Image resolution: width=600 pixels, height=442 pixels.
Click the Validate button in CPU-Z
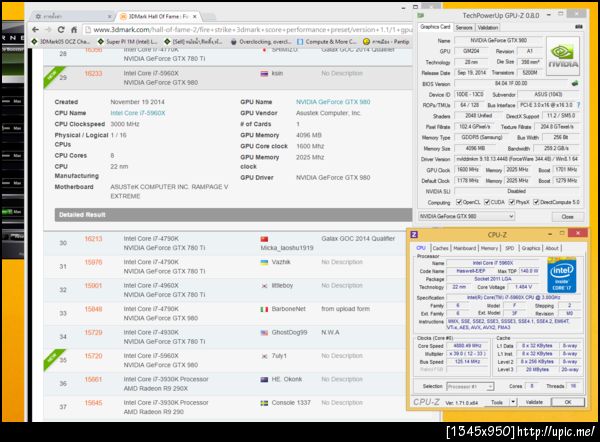[534, 402]
